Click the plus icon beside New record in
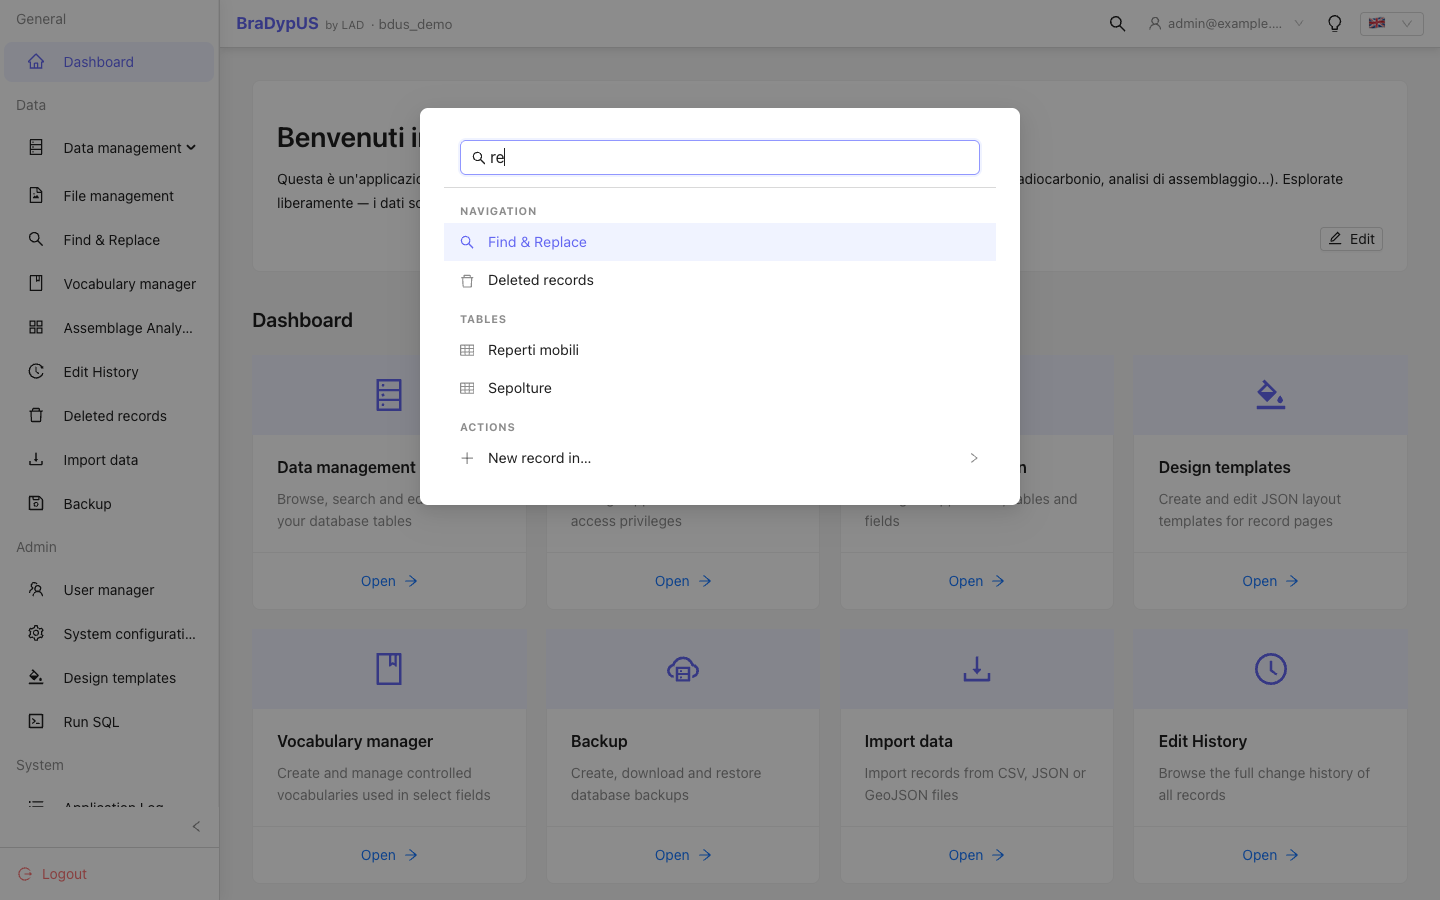The height and width of the screenshot is (900, 1440). [467, 458]
